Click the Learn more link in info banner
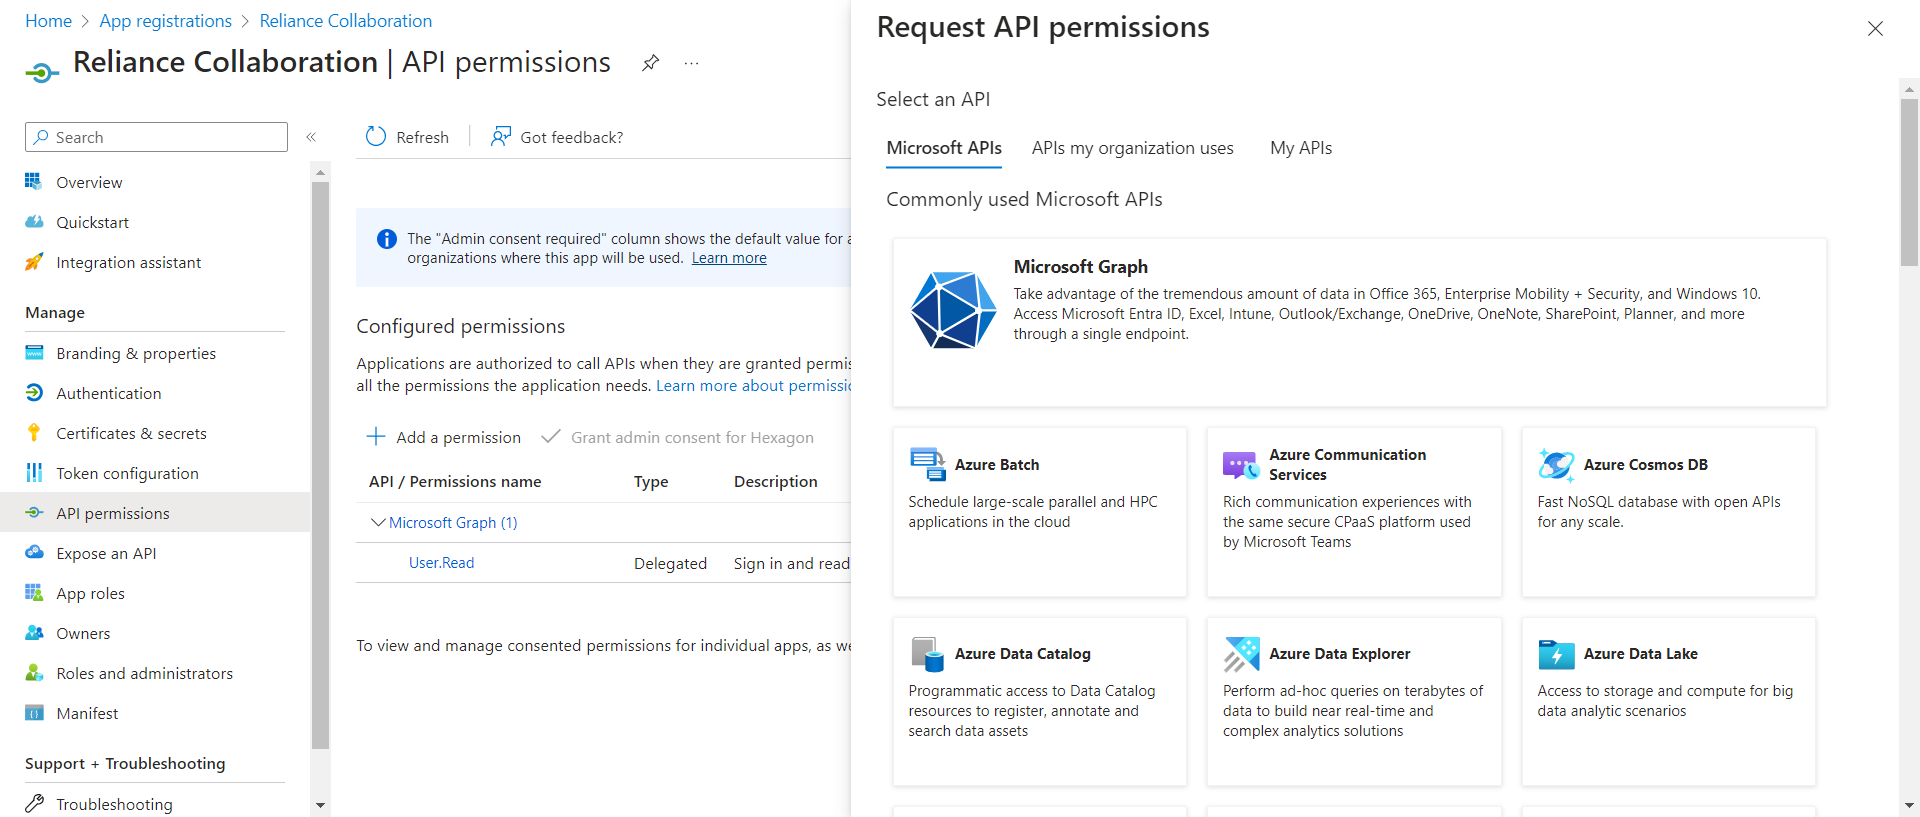 tap(729, 258)
